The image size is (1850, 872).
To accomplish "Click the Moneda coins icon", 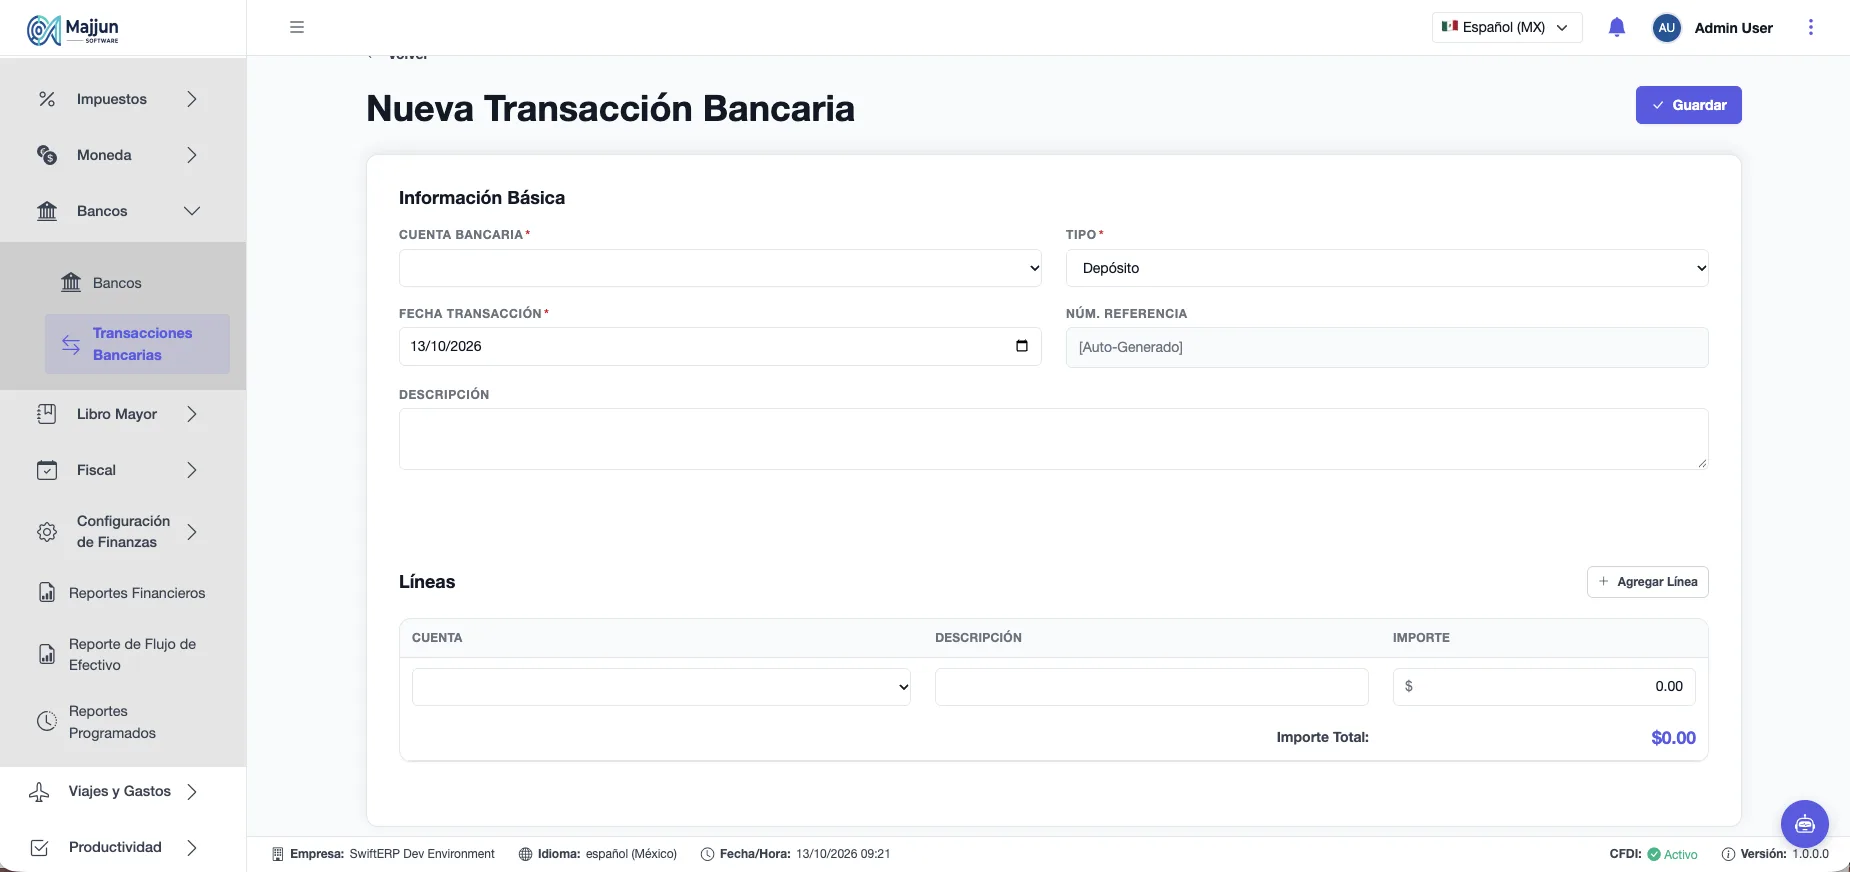I will pyautogui.click(x=47, y=155).
